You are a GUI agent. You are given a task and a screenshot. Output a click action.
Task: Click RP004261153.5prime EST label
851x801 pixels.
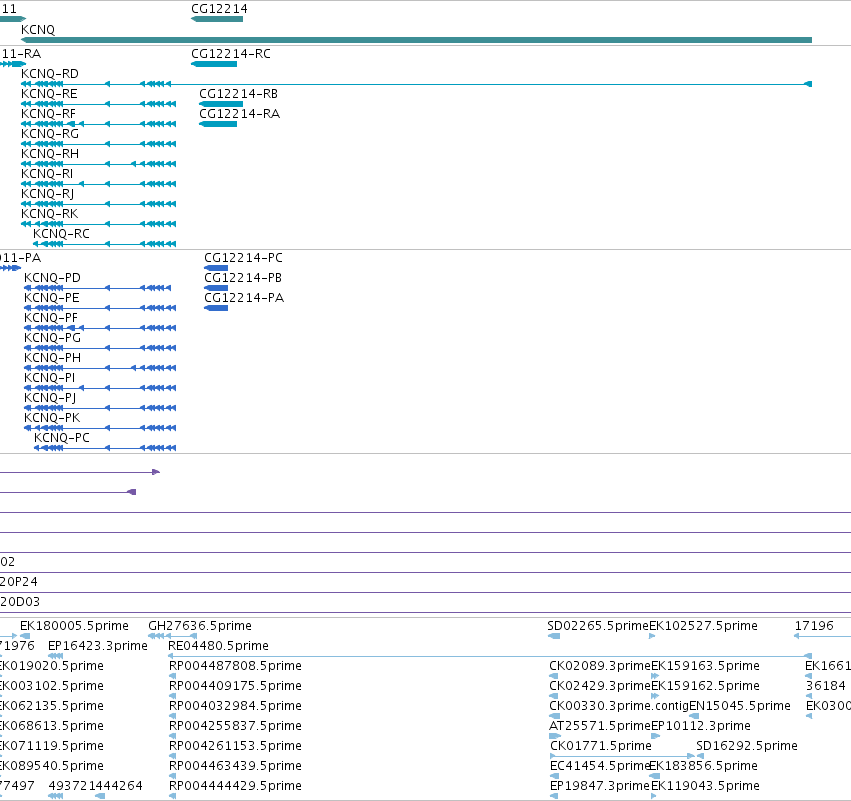[236, 746]
